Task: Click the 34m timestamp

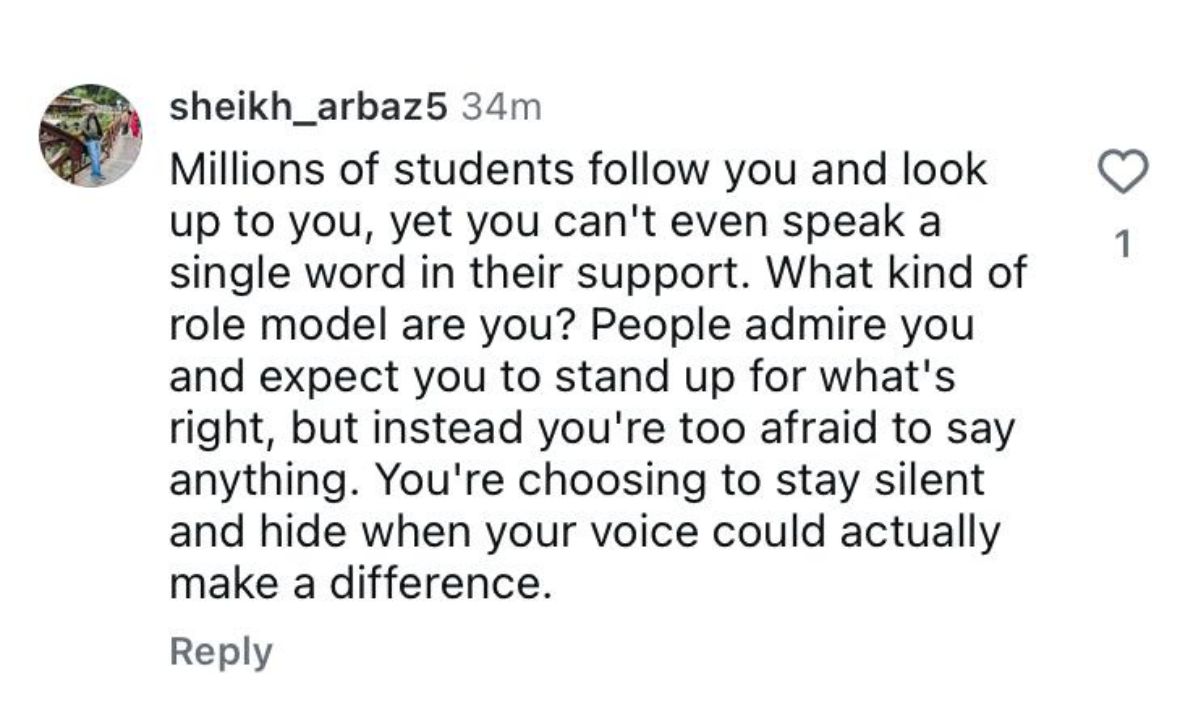Action: (x=496, y=108)
